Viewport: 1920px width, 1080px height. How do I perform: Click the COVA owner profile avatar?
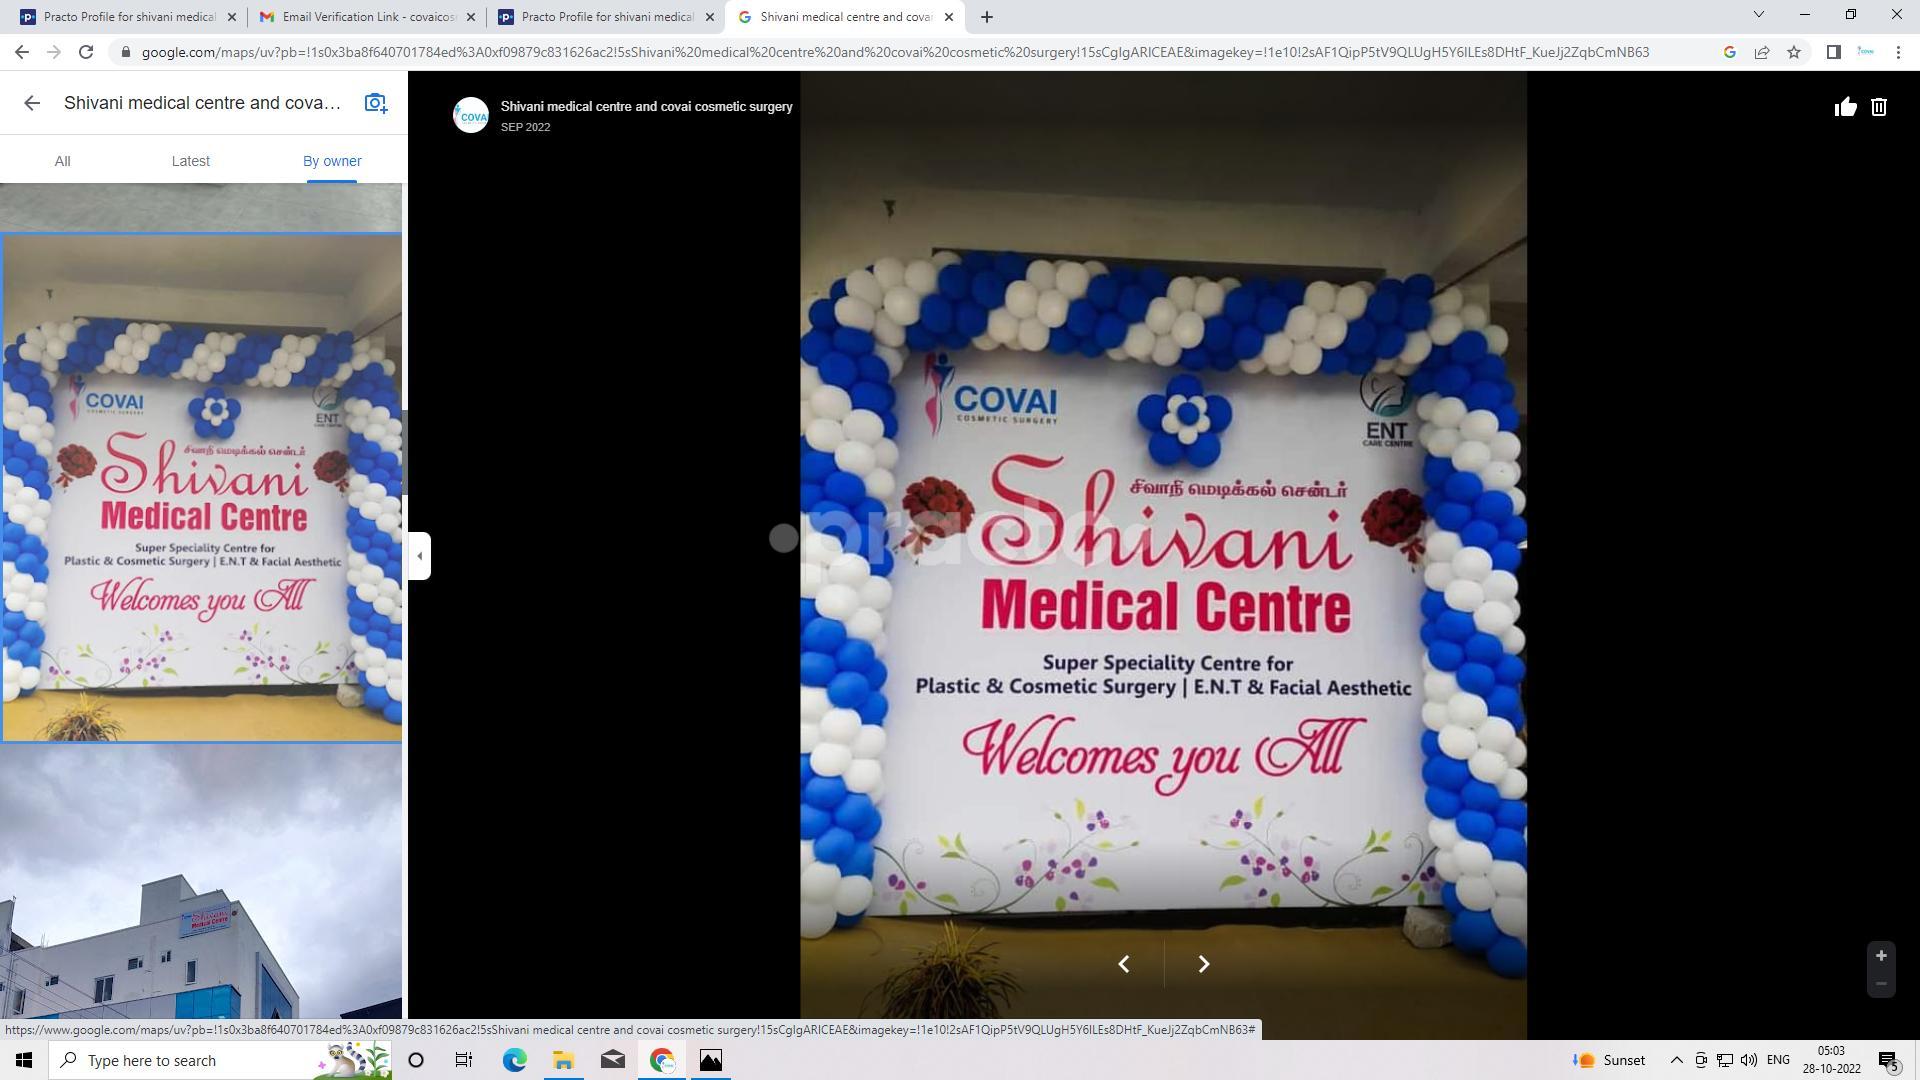coord(471,115)
